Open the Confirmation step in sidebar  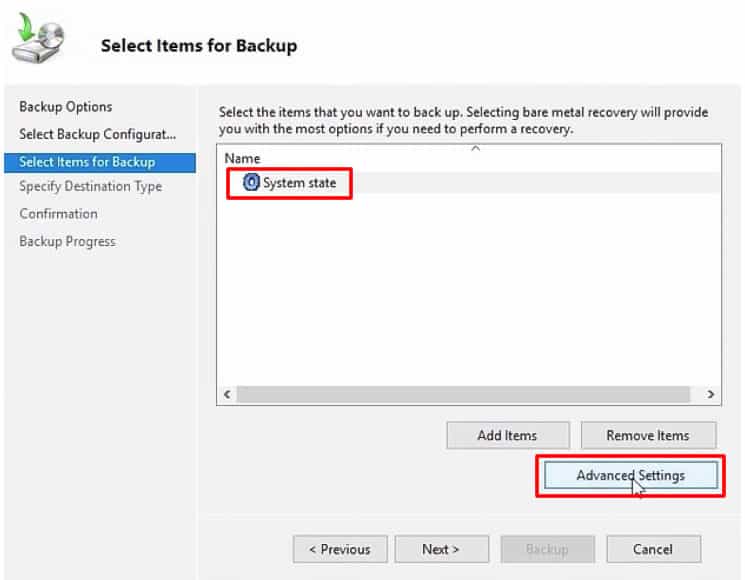(x=58, y=213)
